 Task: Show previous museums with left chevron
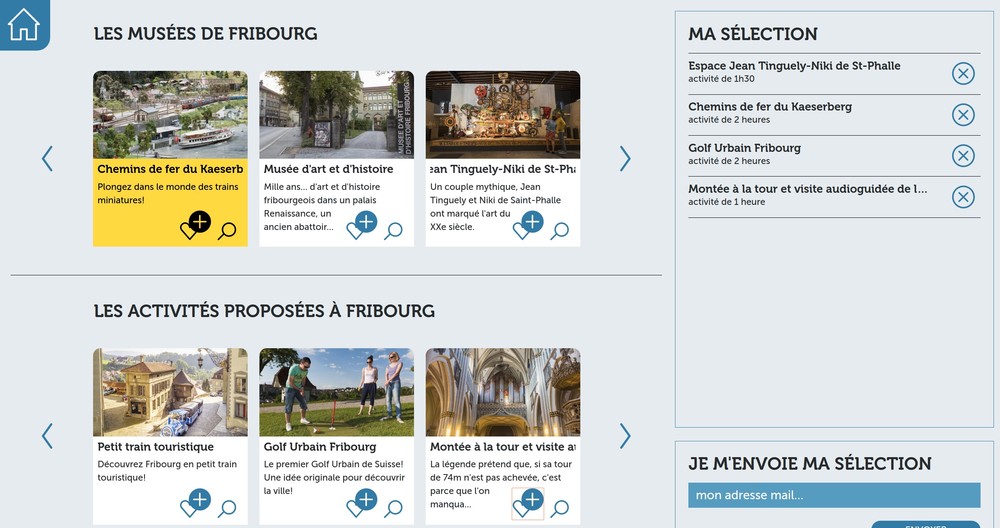(x=47, y=158)
